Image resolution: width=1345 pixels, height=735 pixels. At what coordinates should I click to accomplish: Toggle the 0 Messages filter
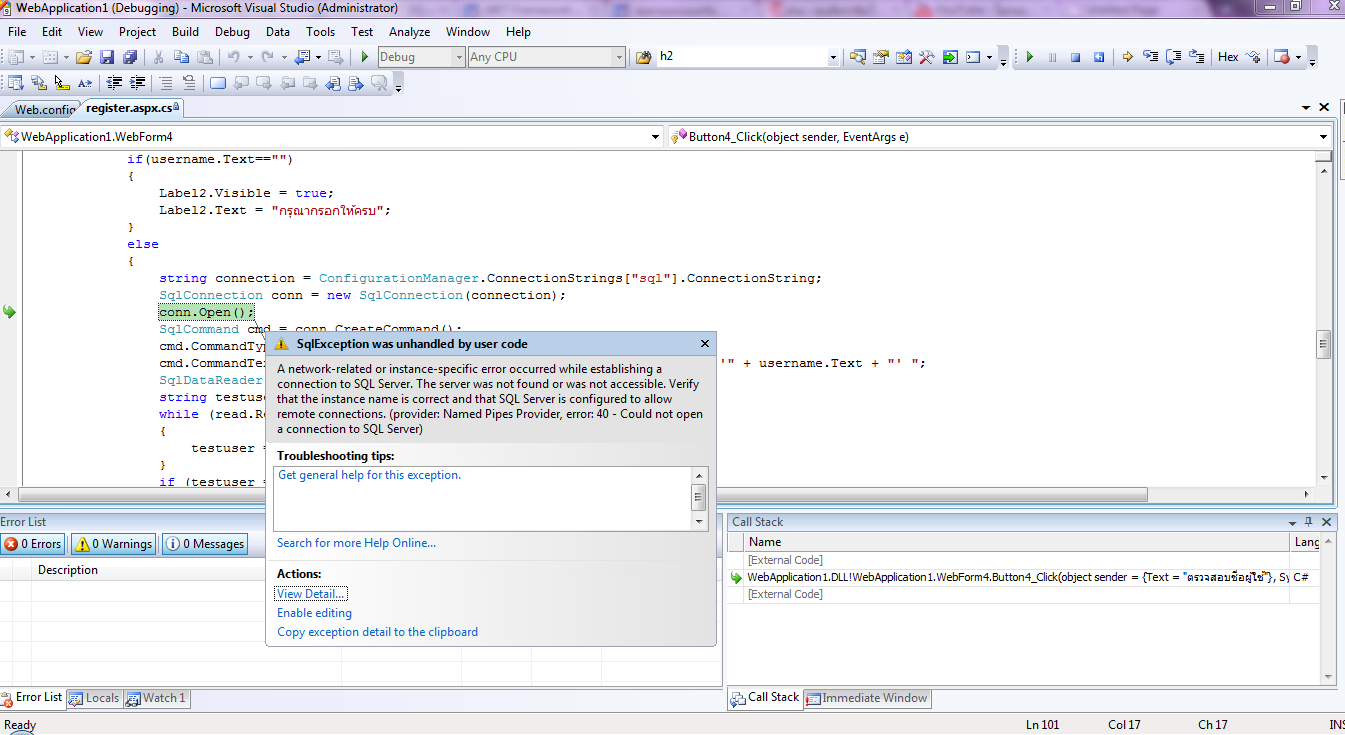[204, 544]
